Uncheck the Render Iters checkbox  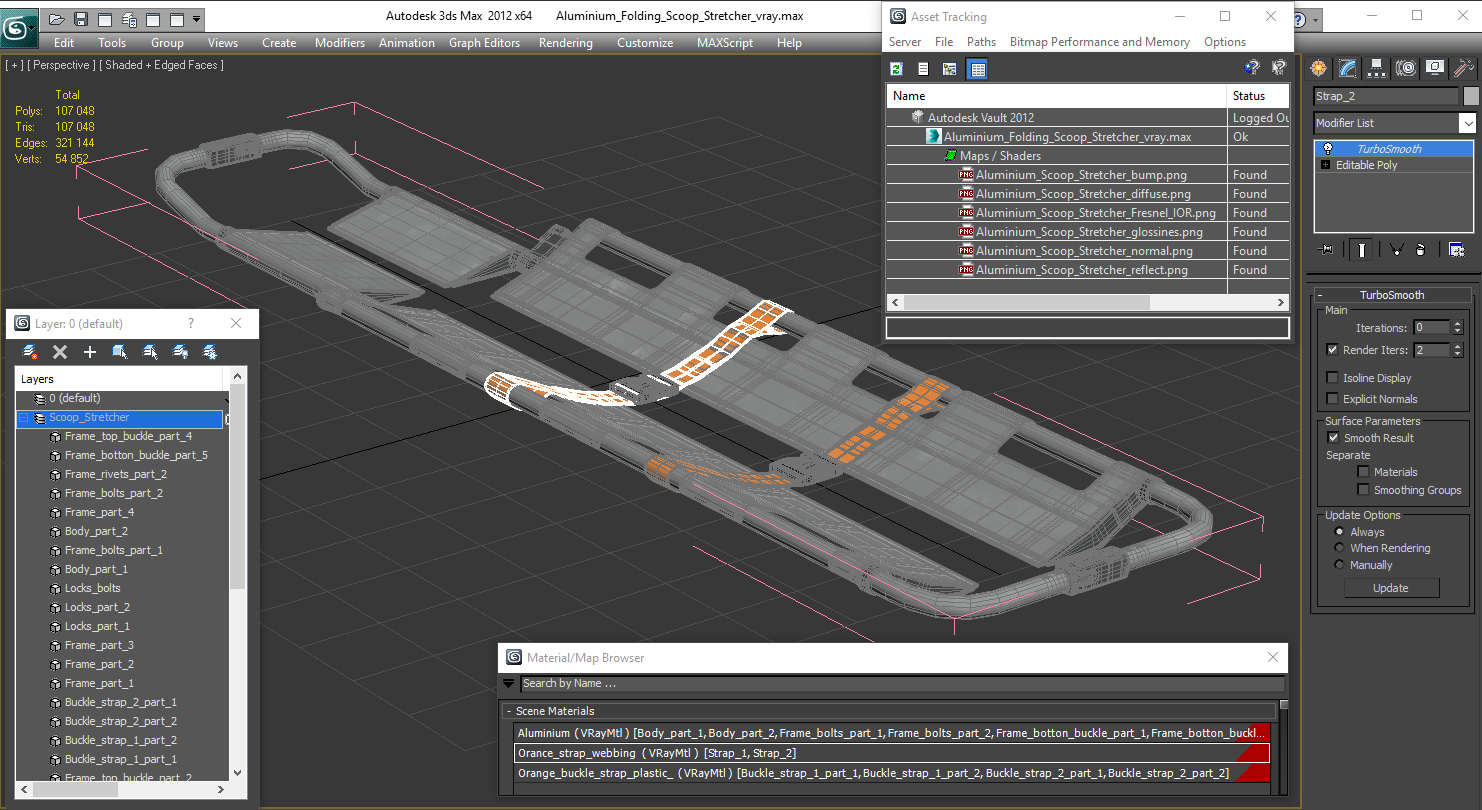[1332, 350]
